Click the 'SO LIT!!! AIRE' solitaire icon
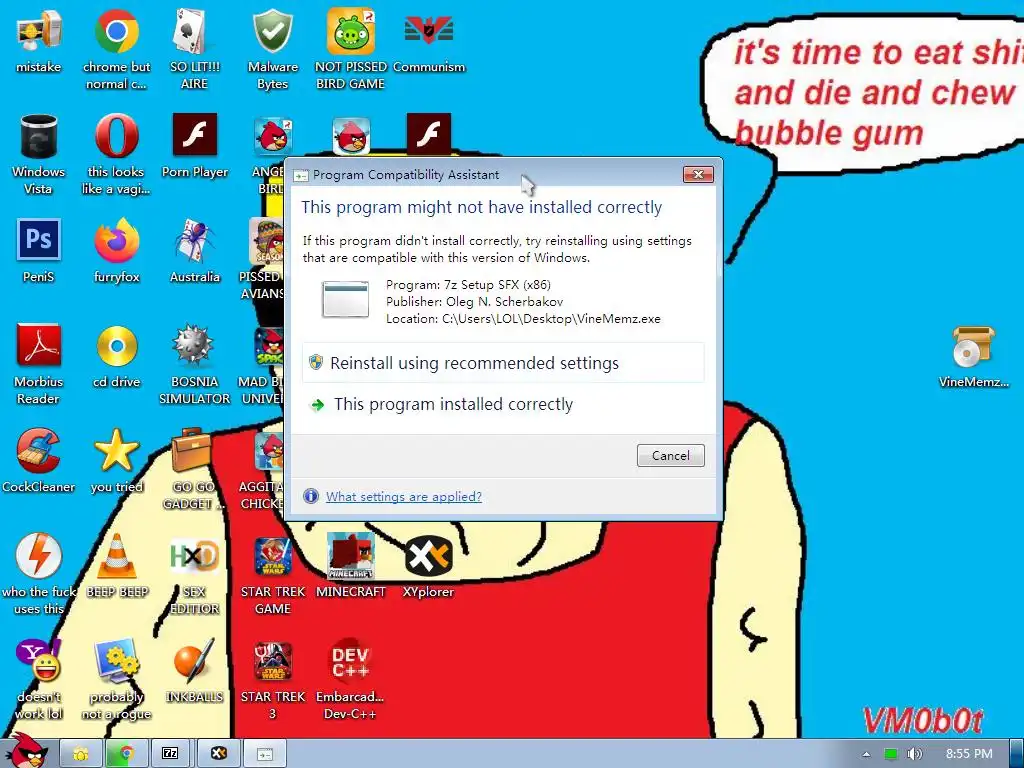This screenshot has width=1024, height=768. [194, 49]
